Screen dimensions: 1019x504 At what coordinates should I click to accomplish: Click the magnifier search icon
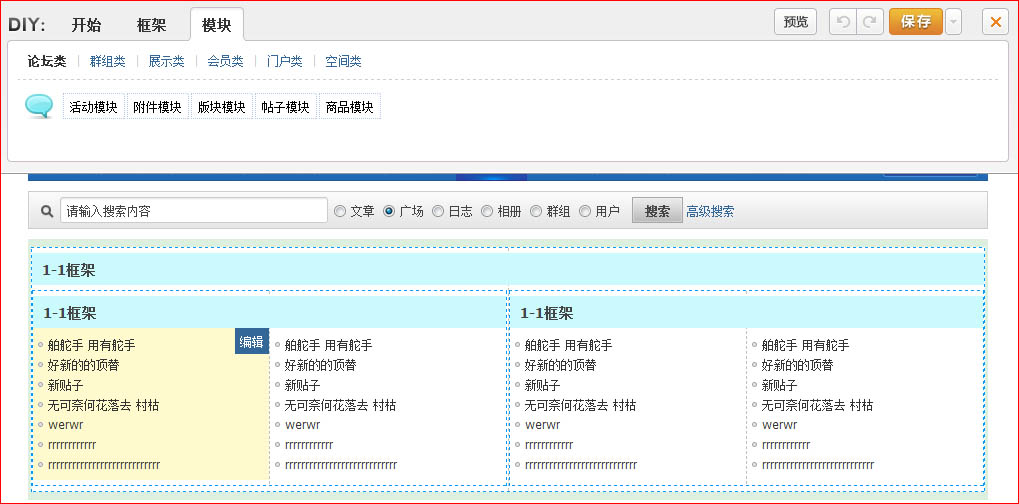(46, 211)
